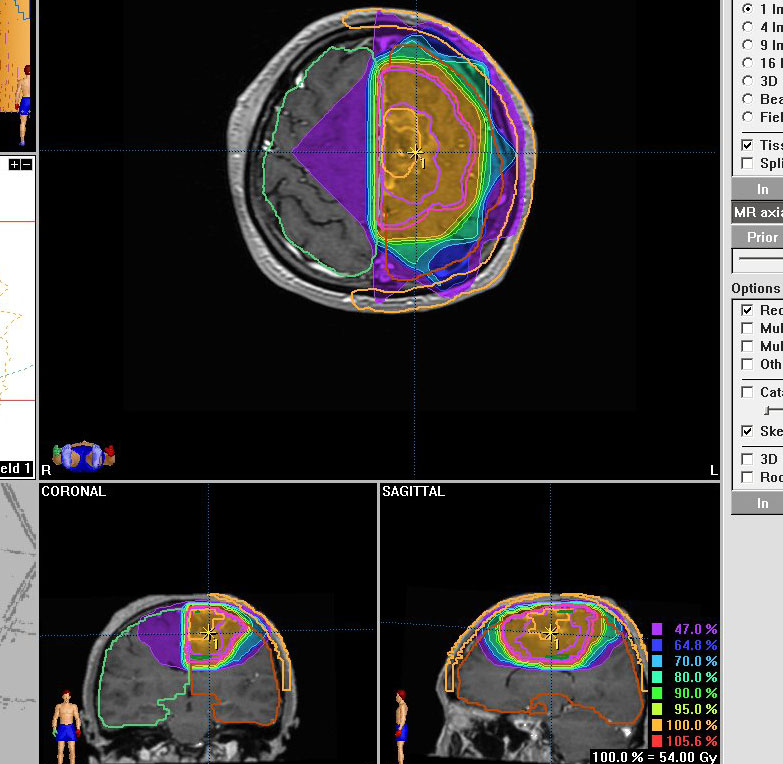Click the isocenter crosshair in sagittal view

(550, 632)
